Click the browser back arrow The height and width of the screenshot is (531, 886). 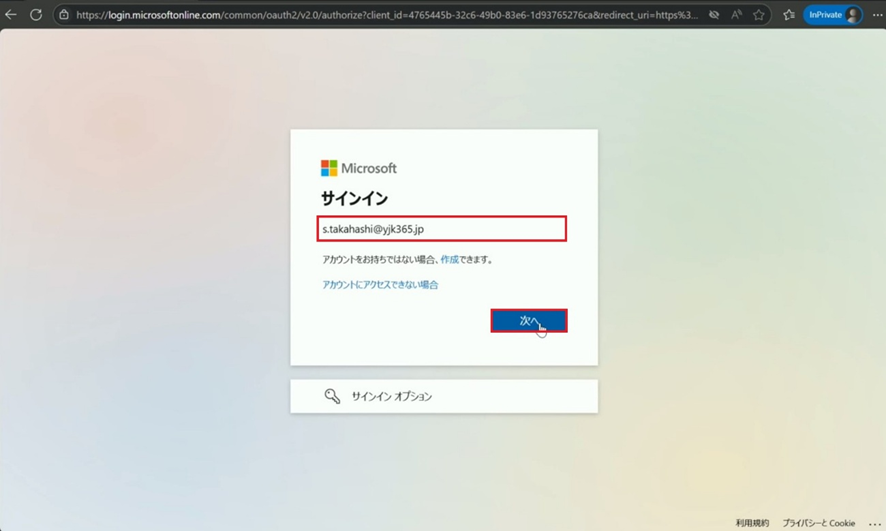click(x=11, y=15)
